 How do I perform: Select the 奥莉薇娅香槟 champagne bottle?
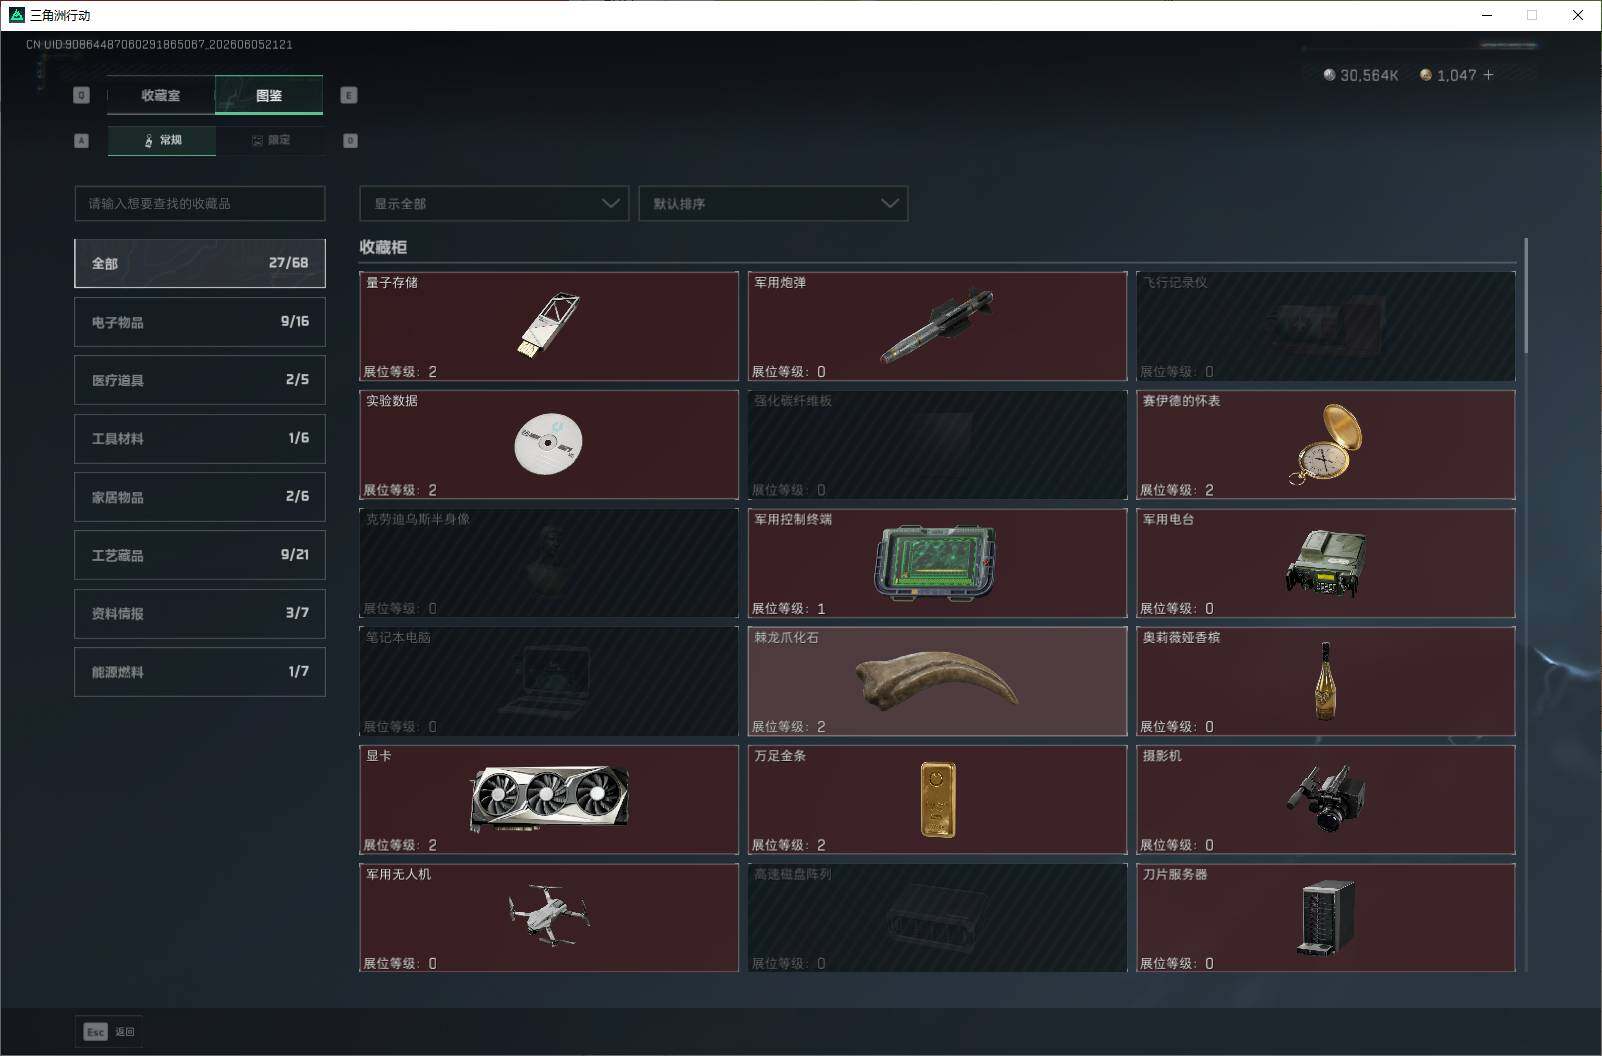pyautogui.click(x=1326, y=681)
